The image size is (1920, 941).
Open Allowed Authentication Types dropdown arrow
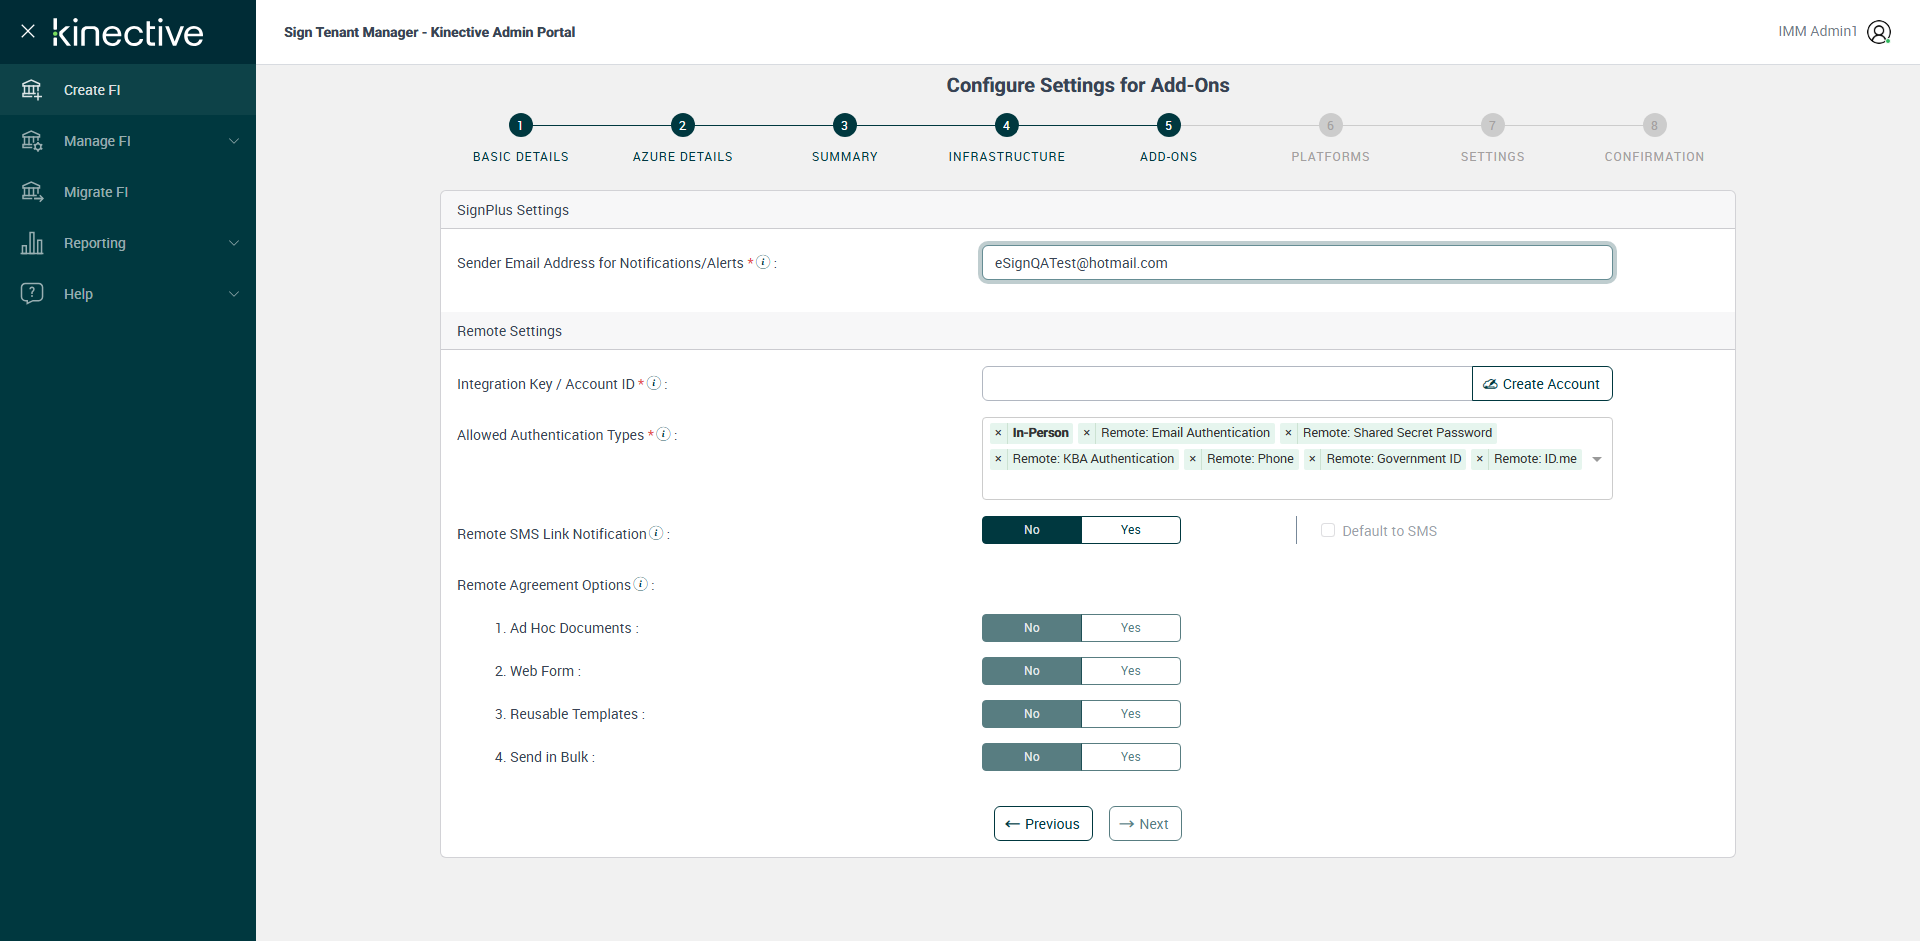point(1597,459)
